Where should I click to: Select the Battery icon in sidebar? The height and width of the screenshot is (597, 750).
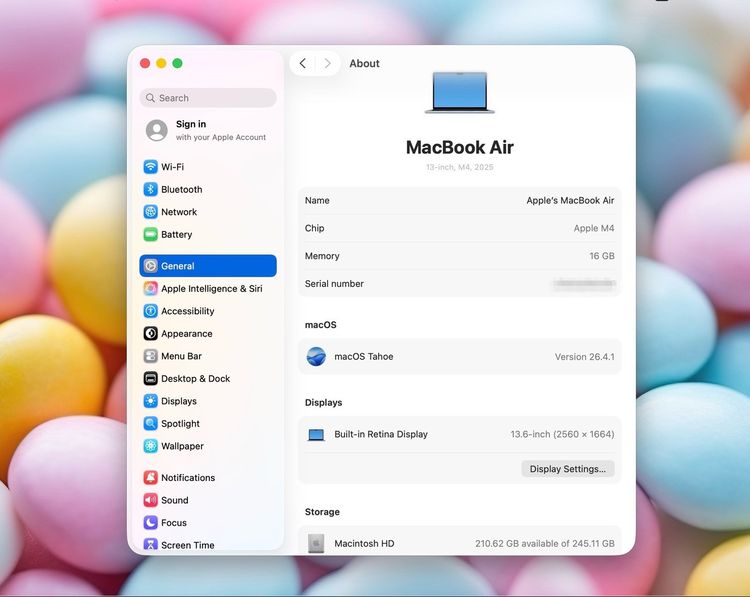tap(150, 234)
